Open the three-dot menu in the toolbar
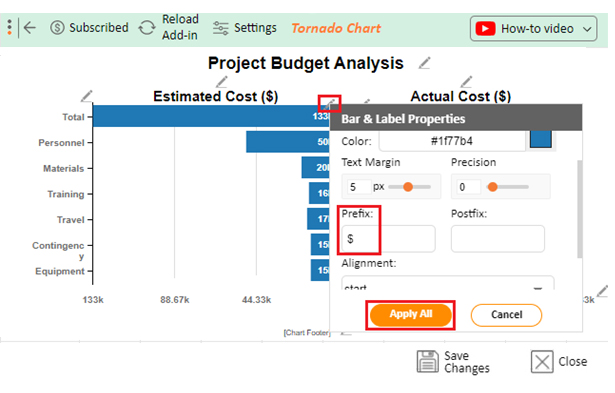 9,27
